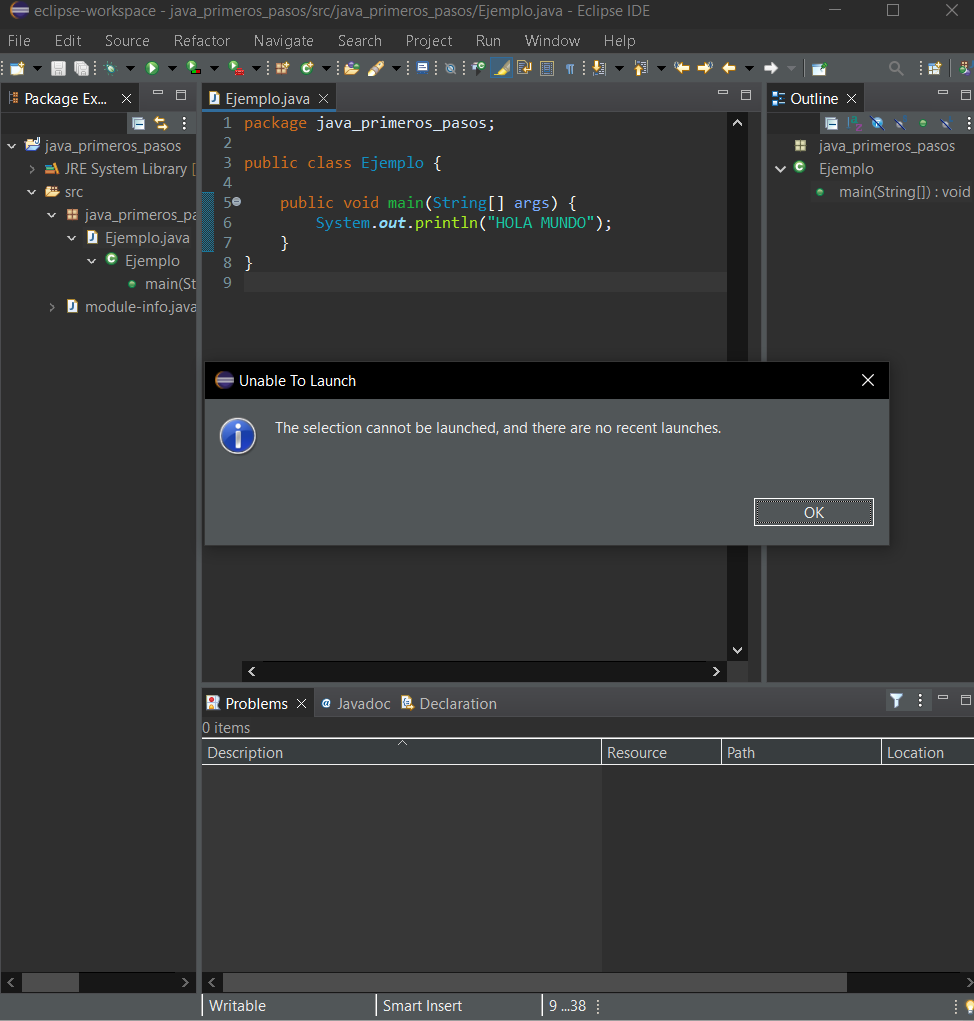Click the Open Perspective icon
974x1021 pixels.
click(934, 68)
